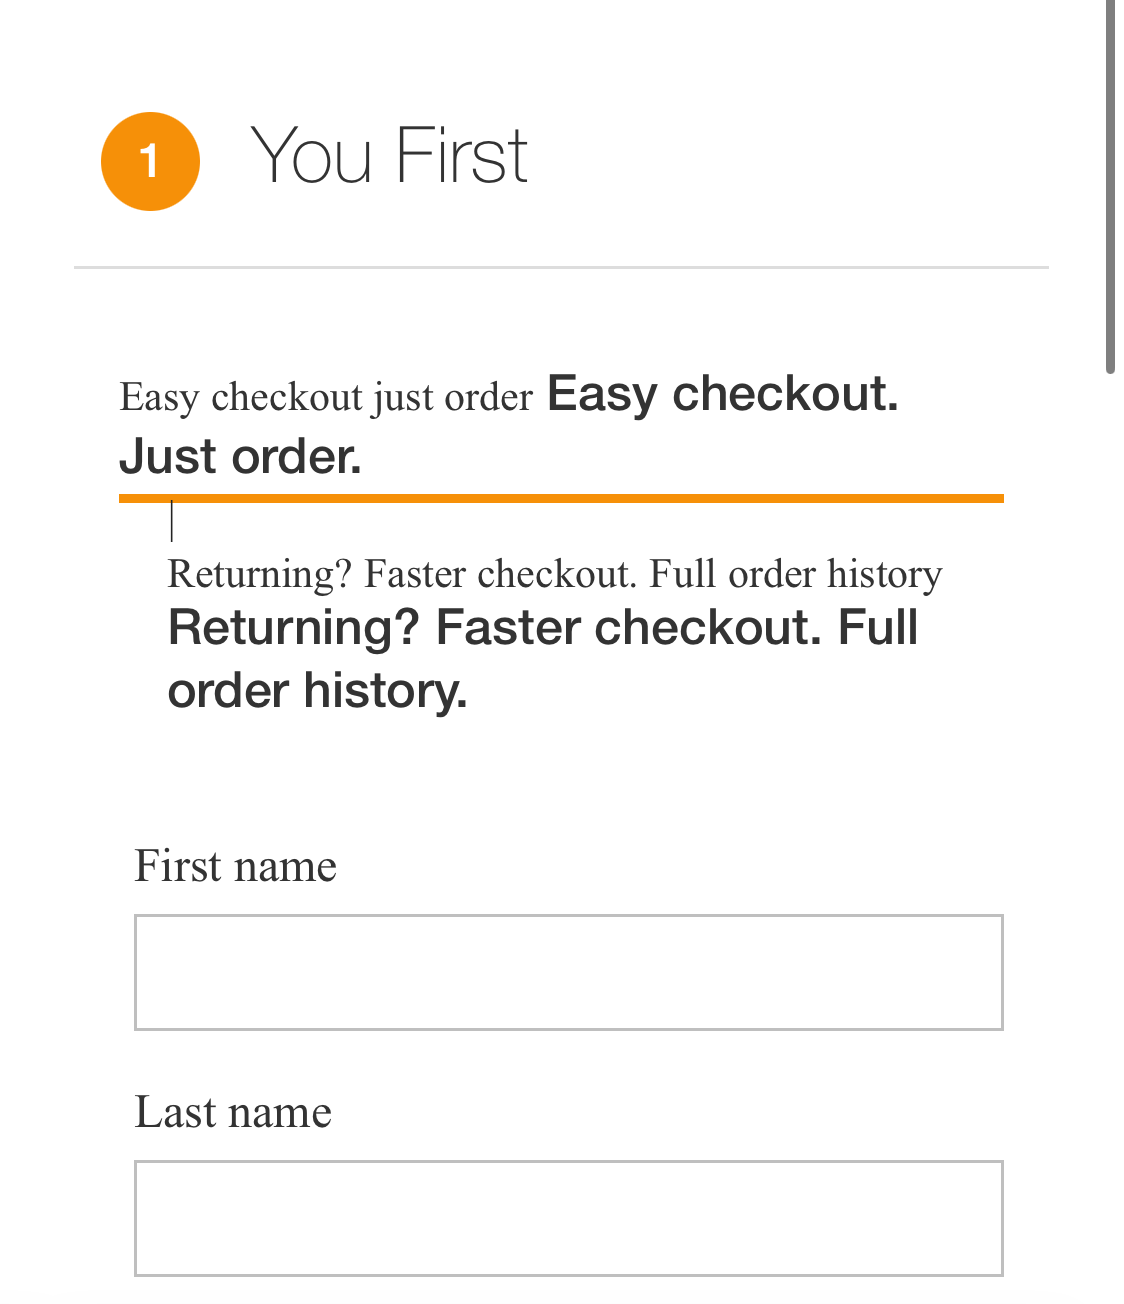Focus the Last name input field
The image size is (1124, 1304).
point(568,1218)
